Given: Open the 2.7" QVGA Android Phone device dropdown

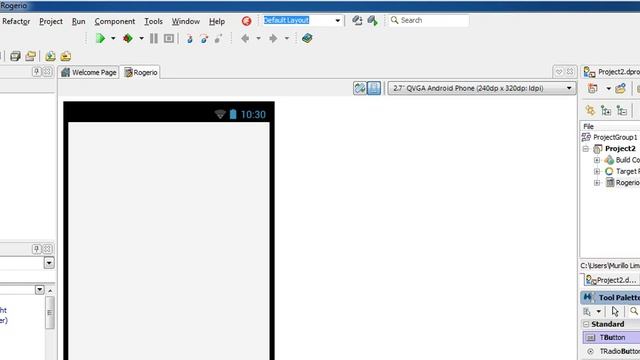Looking at the screenshot, I should tap(482, 88).
